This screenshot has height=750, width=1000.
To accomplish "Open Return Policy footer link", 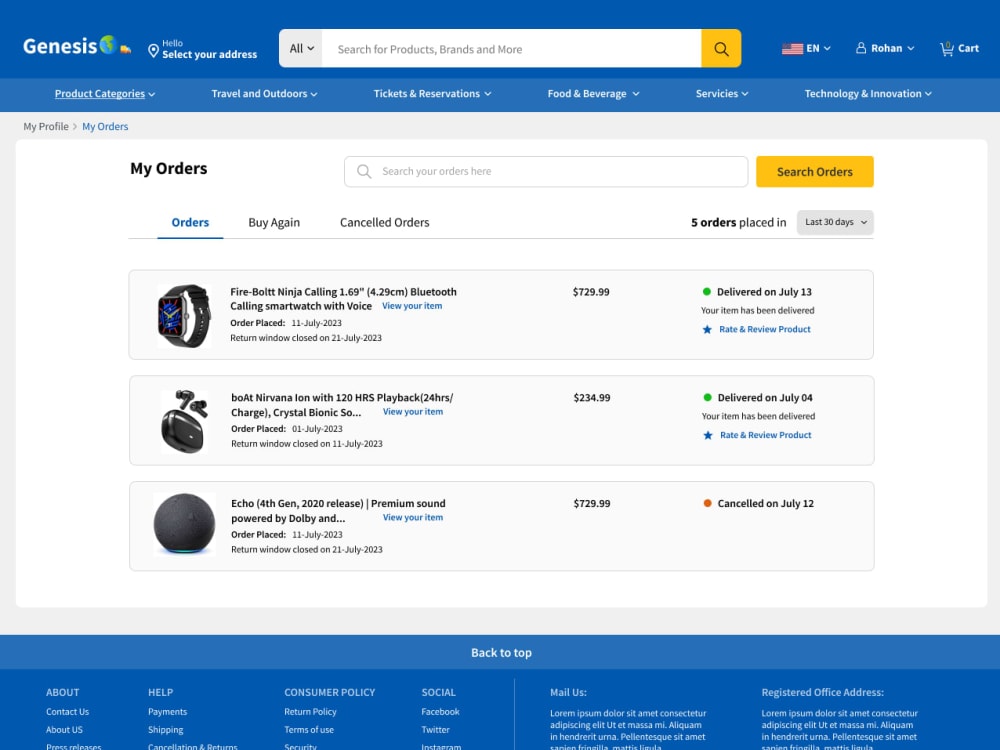I will tap(311, 712).
